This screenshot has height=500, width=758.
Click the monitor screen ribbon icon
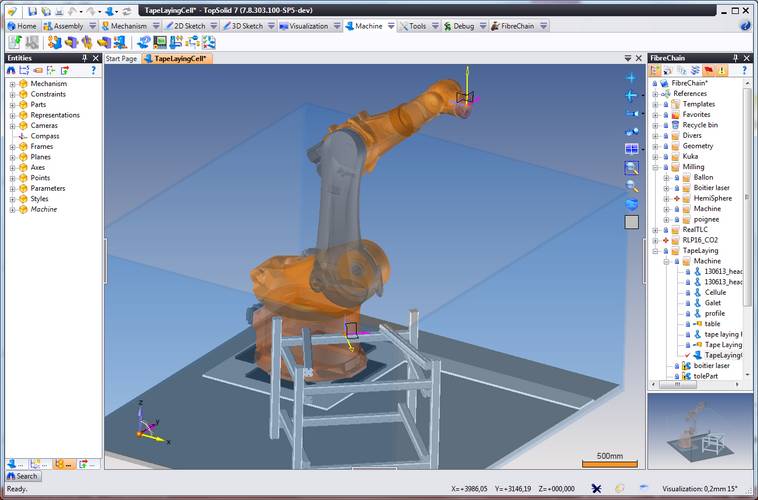[x=160, y=43]
